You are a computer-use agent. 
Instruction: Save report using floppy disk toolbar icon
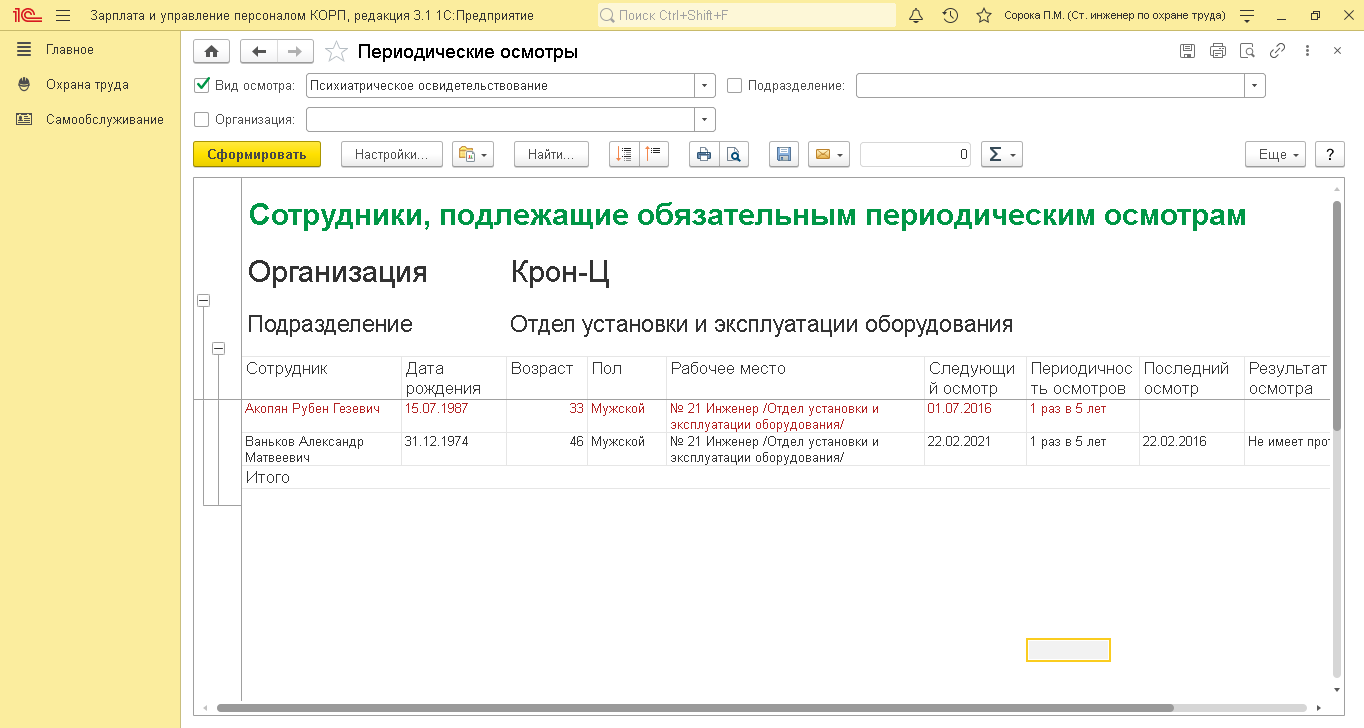pyautogui.click(x=784, y=154)
